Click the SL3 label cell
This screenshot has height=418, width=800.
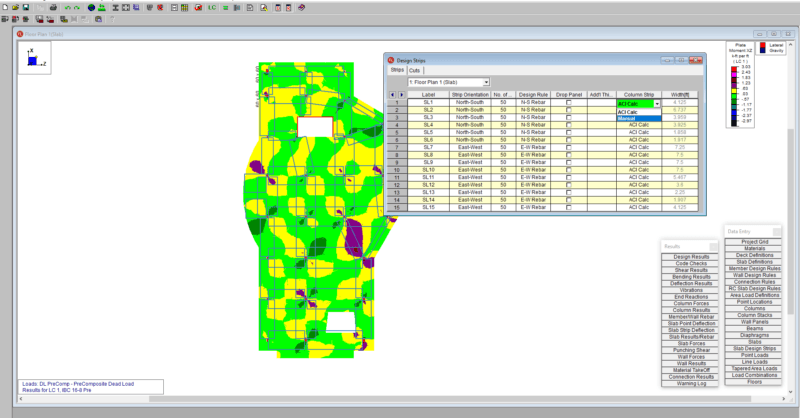[x=428, y=117]
